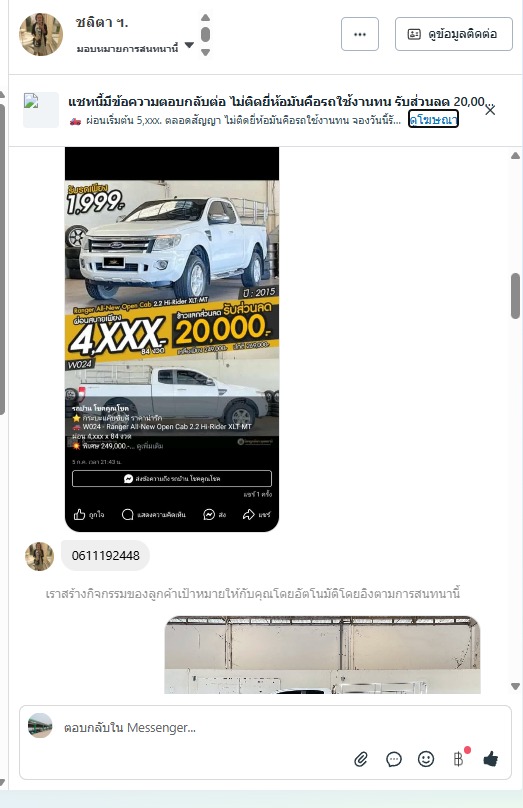Click header scroll up arrow
Screen dimensions: 523x808
205,18
